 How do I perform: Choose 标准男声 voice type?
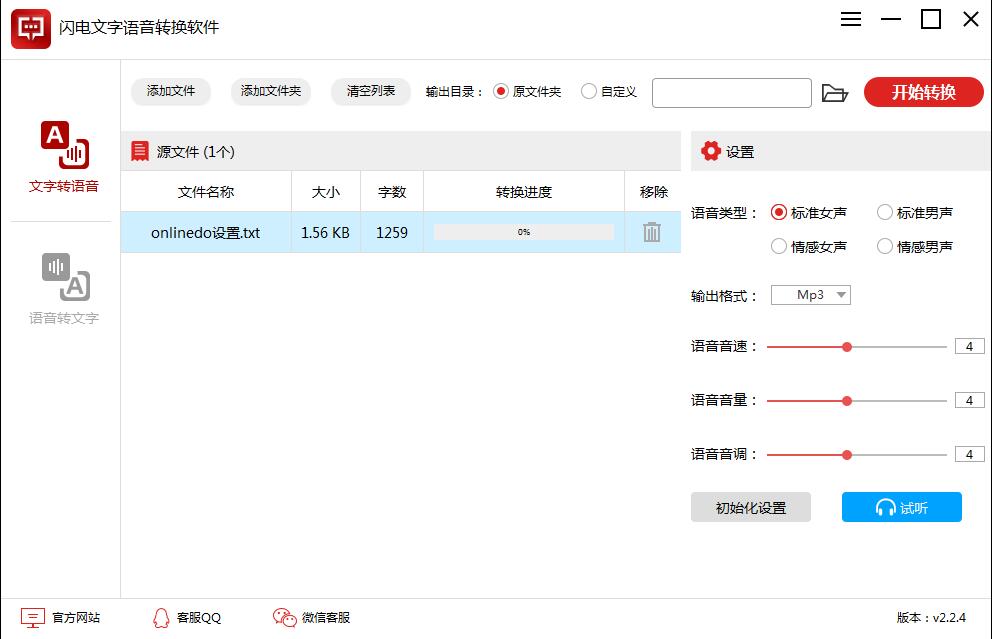(884, 212)
